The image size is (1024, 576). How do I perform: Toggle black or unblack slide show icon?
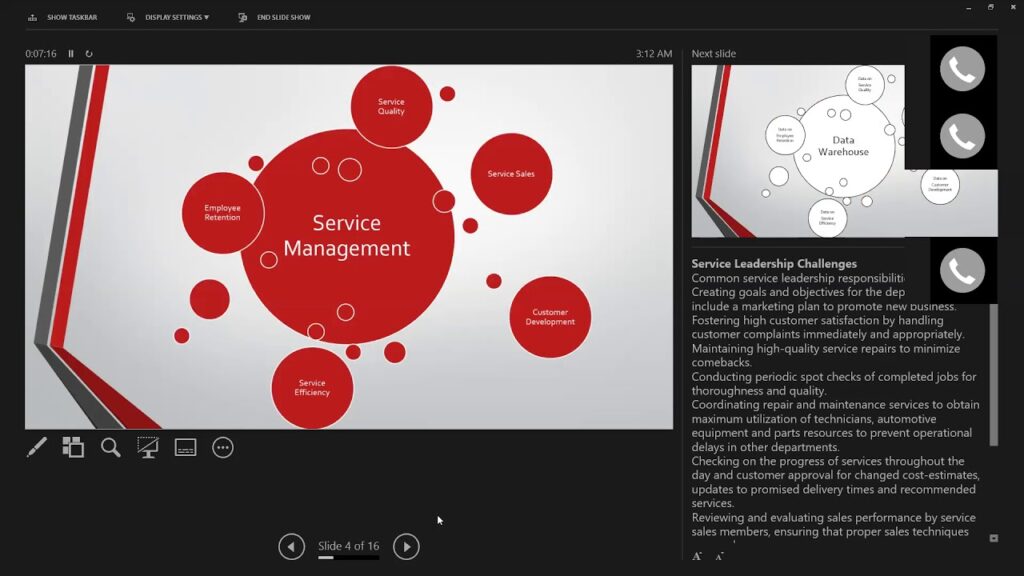[x=148, y=447]
